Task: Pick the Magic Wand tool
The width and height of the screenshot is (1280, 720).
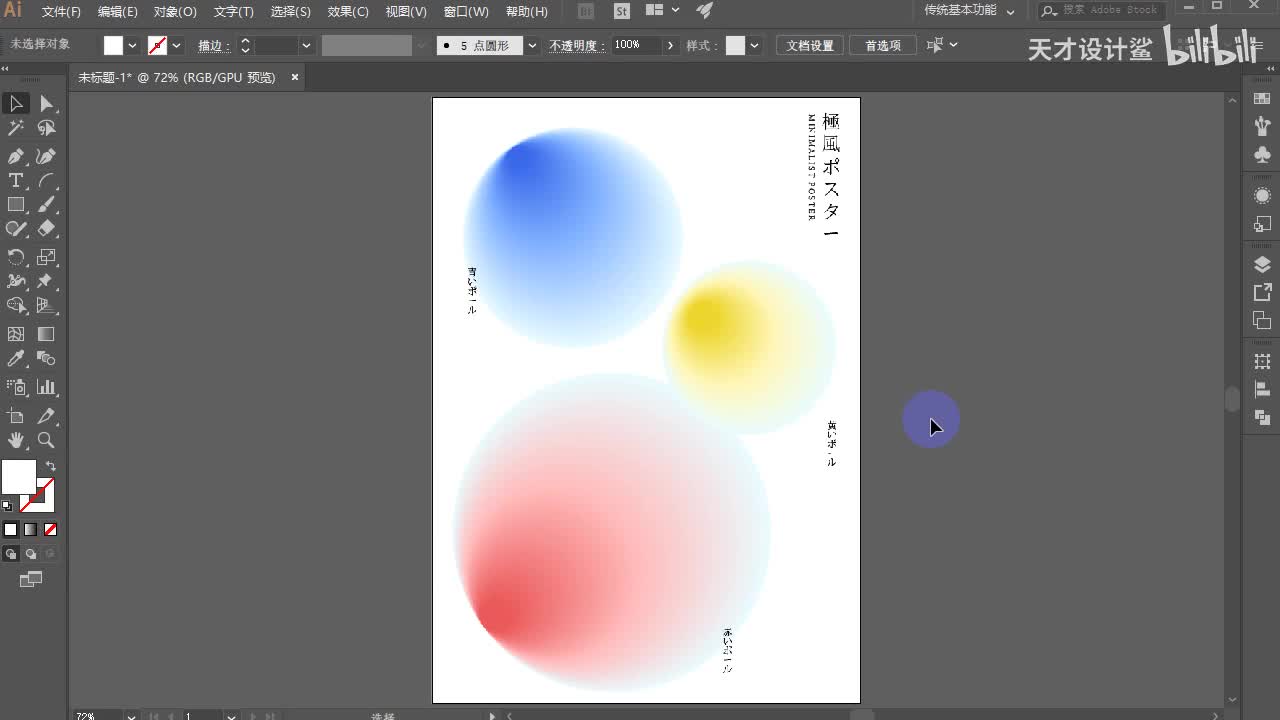Action: pos(16,128)
